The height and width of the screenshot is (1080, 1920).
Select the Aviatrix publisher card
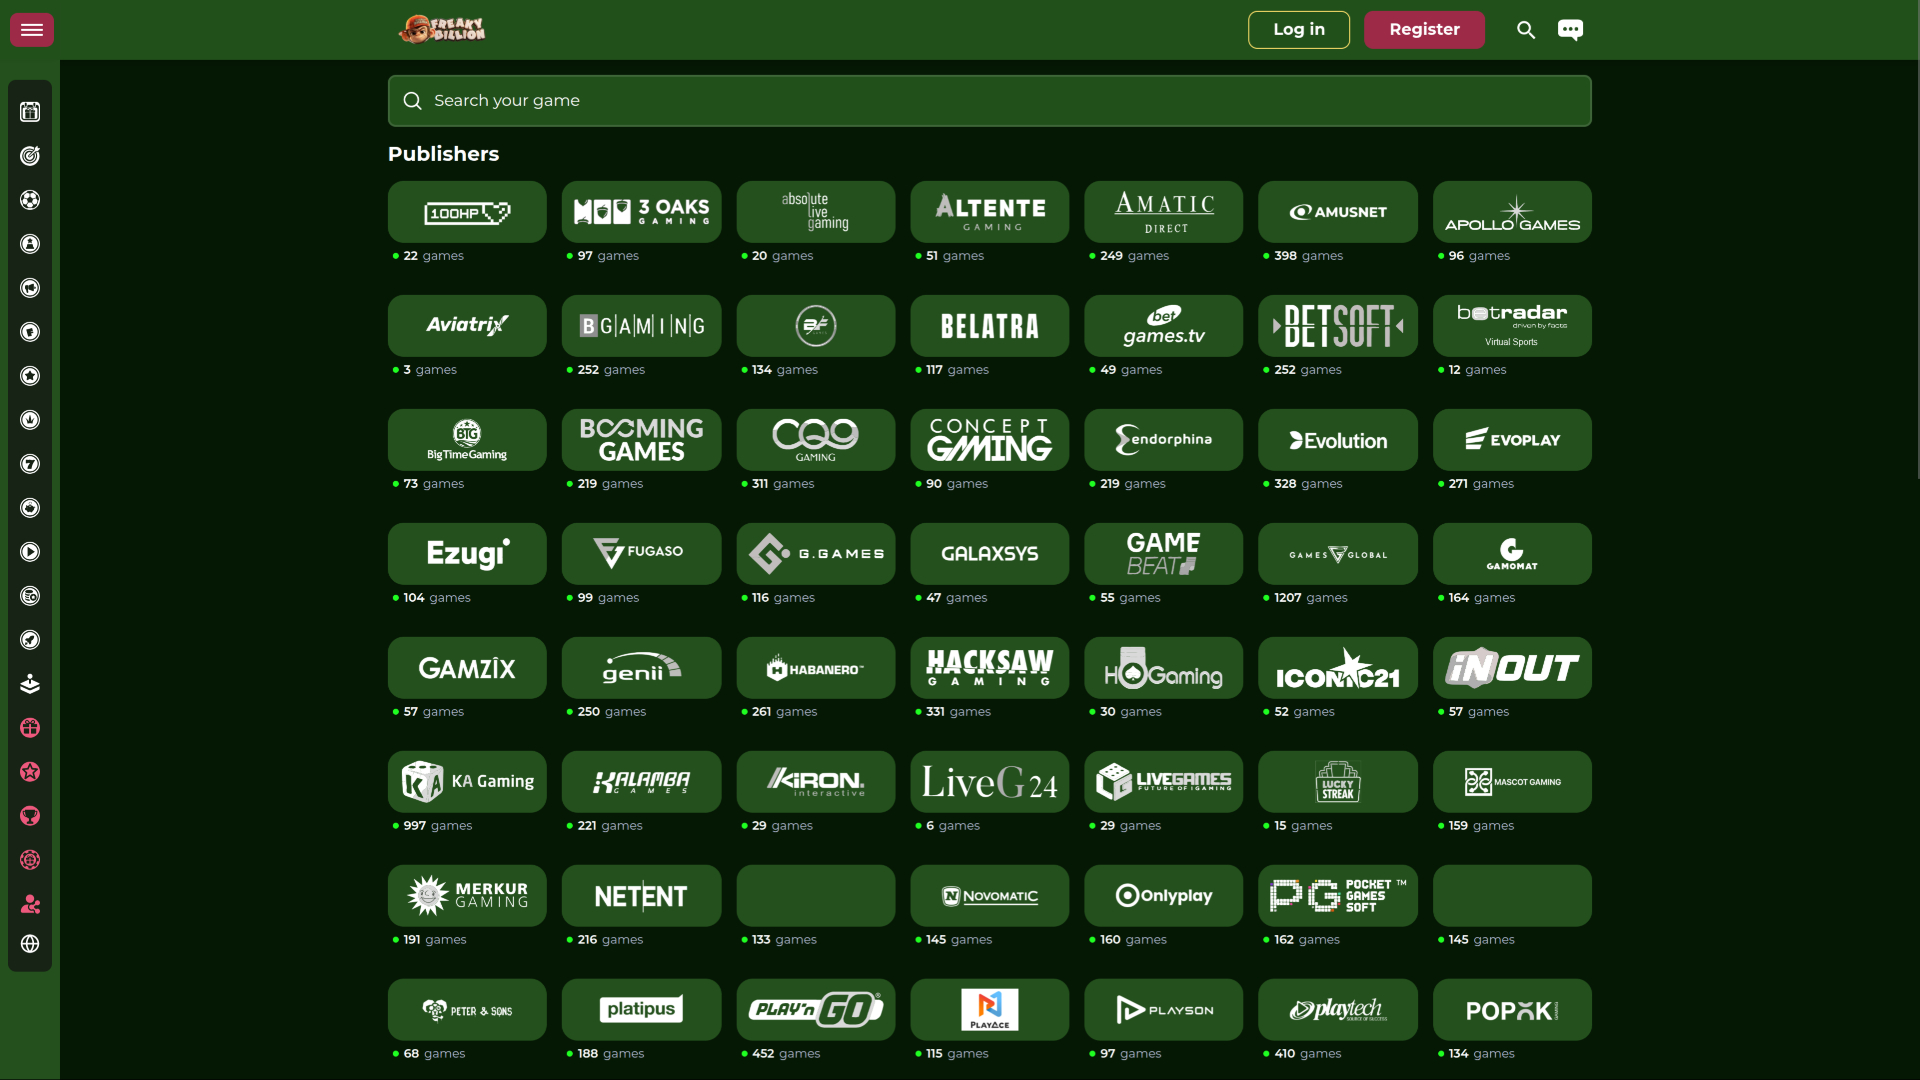tap(467, 326)
